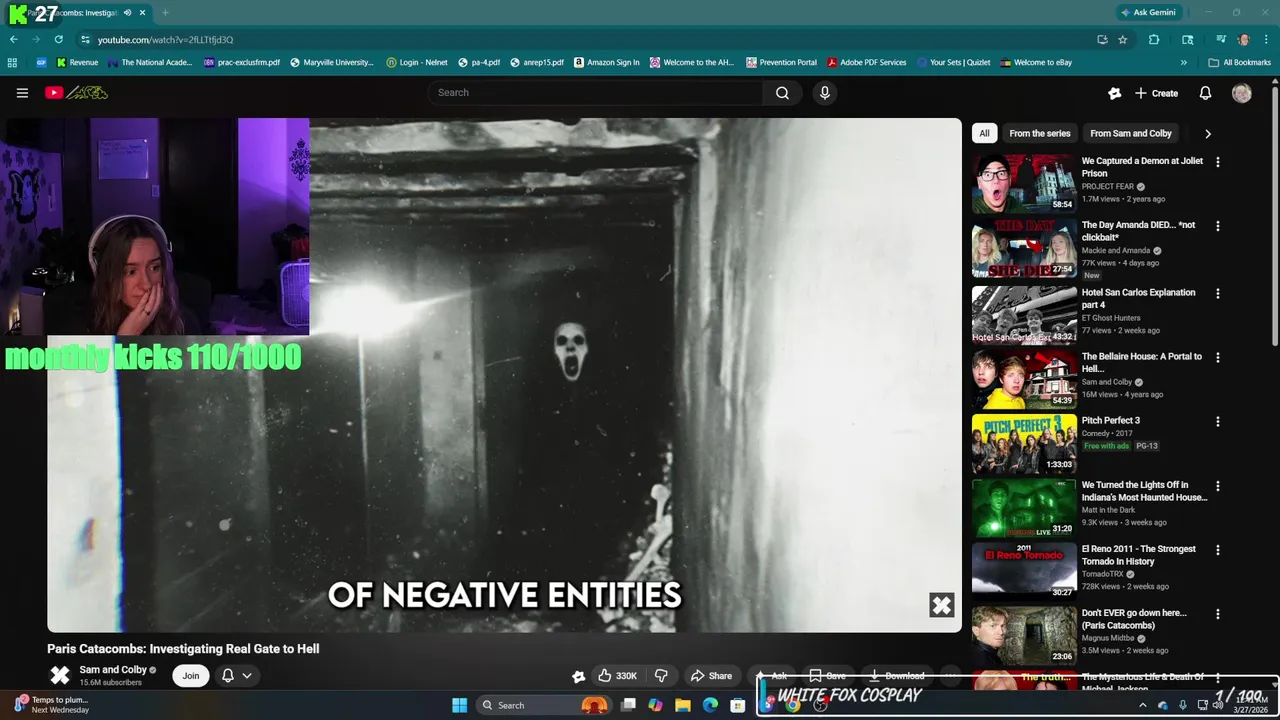Click the channel watermark on video player

coord(941,605)
